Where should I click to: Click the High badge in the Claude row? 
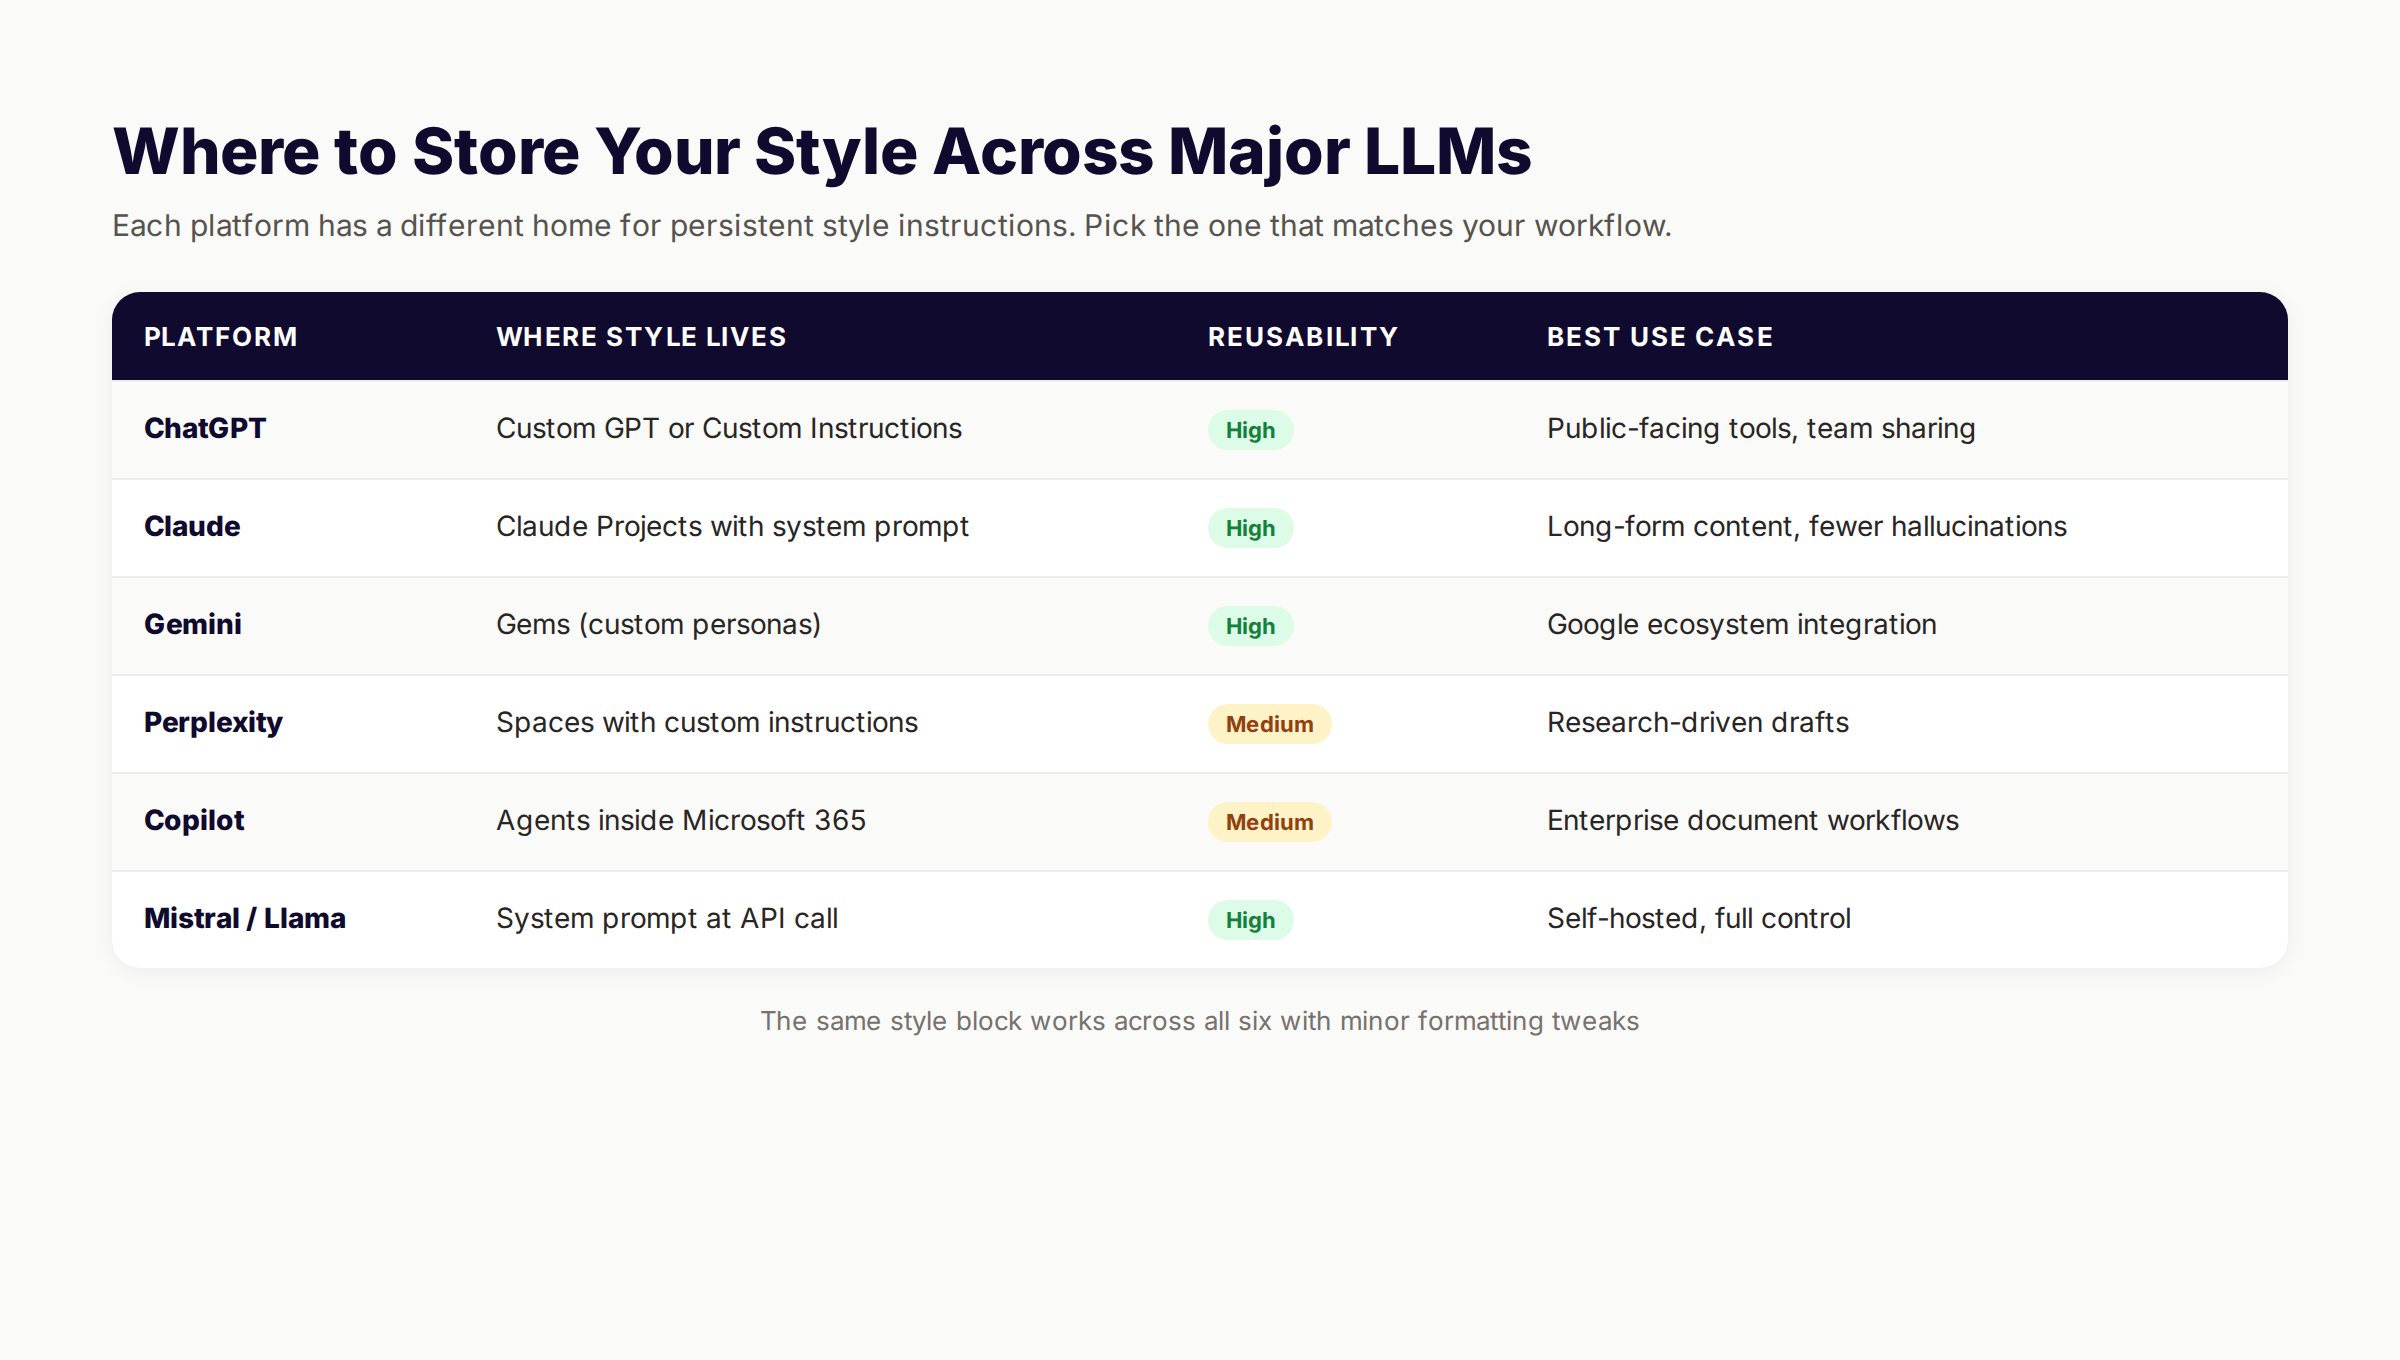point(1250,528)
